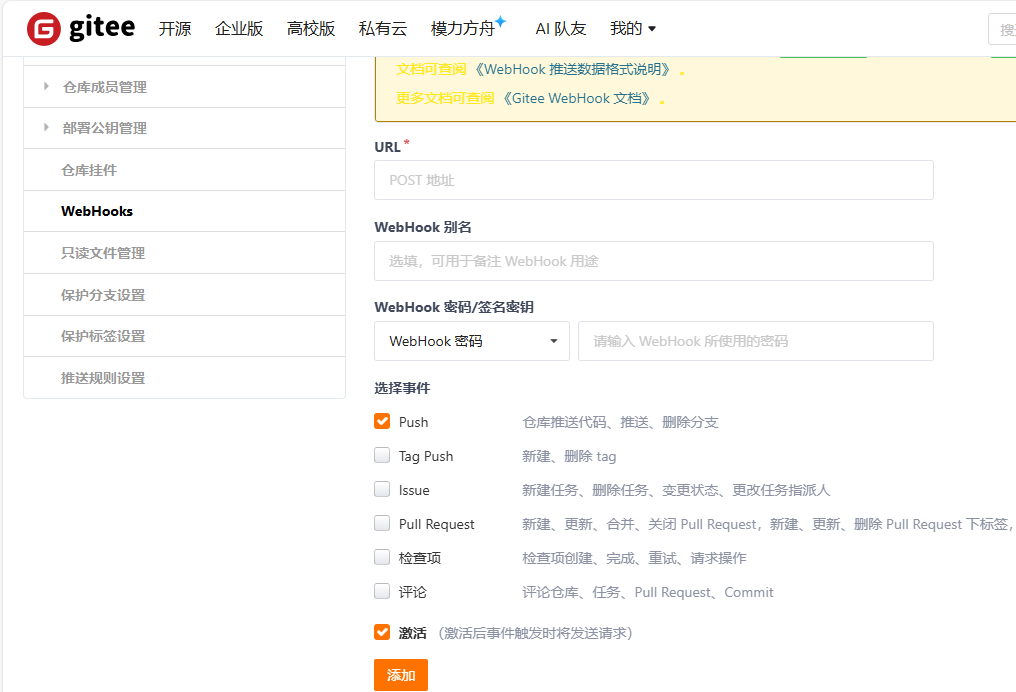Image resolution: width=1016 pixels, height=692 pixels.
Task: Open 推送规则设置 in the sidebar
Action: click(x=184, y=378)
